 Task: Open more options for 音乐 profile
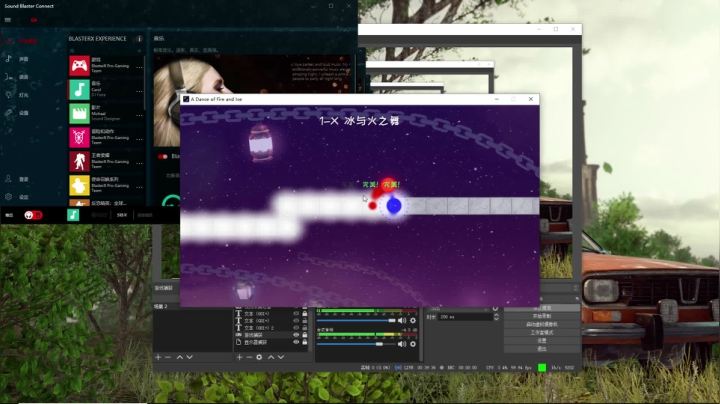[x=139, y=91]
